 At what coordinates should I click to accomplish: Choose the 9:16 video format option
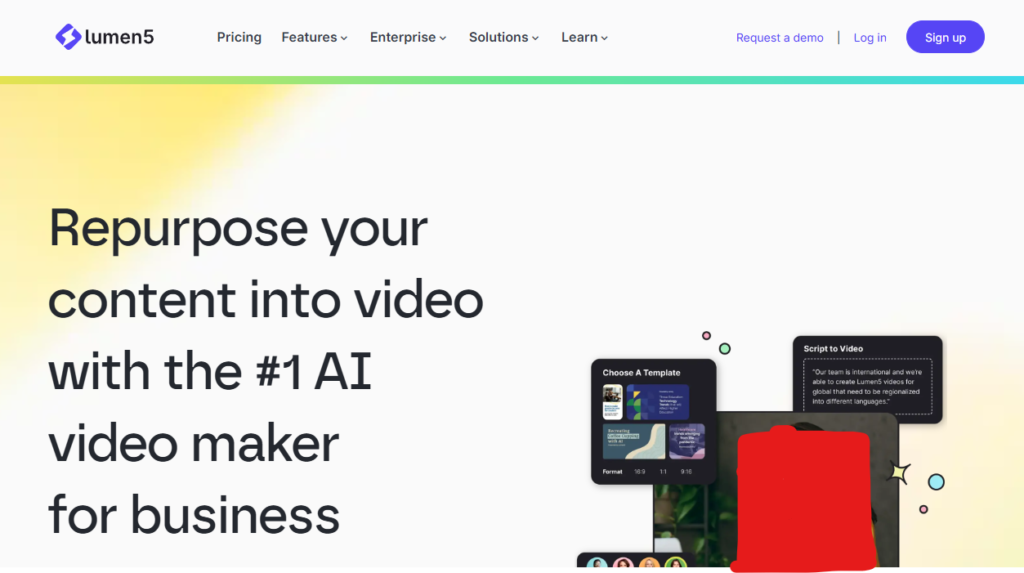pyautogui.click(x=686, y=472)
